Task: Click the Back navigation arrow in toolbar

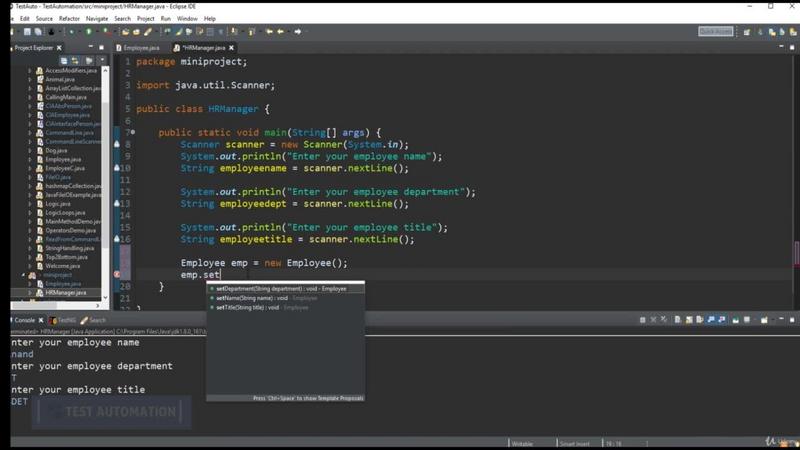Action: (x=280, y=32)
